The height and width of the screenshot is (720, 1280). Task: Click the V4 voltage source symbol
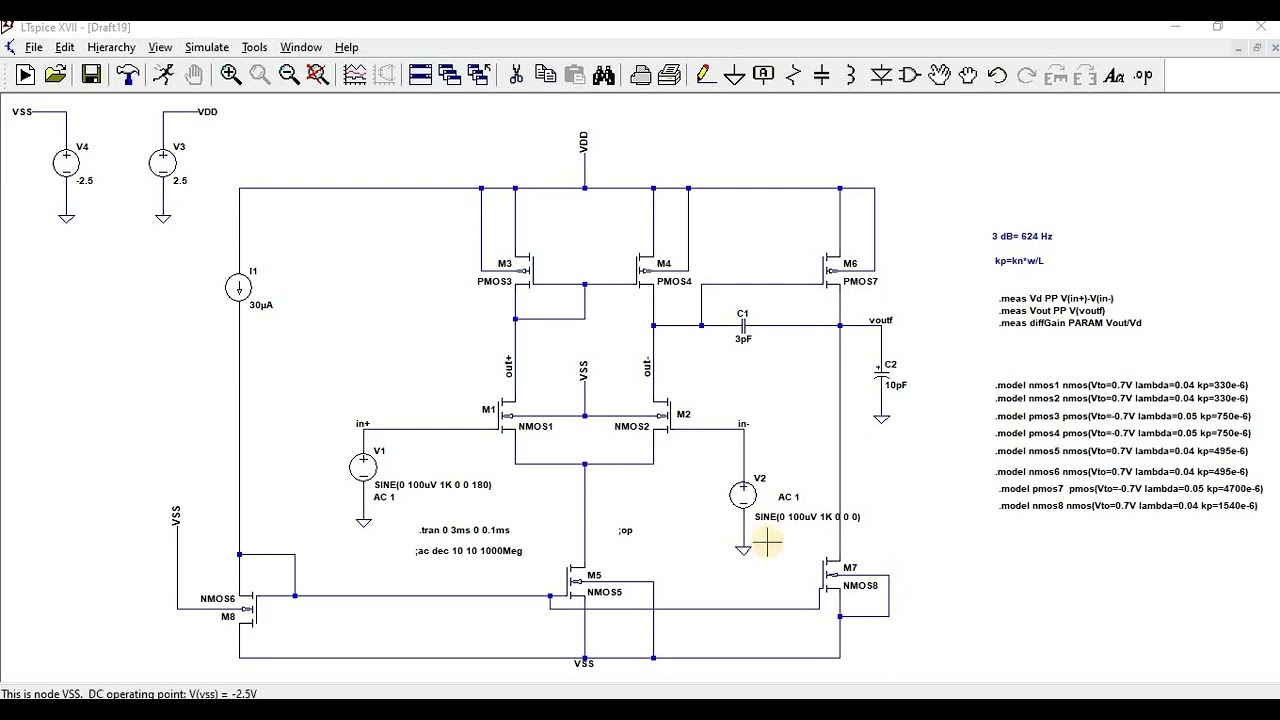(66, 163)
